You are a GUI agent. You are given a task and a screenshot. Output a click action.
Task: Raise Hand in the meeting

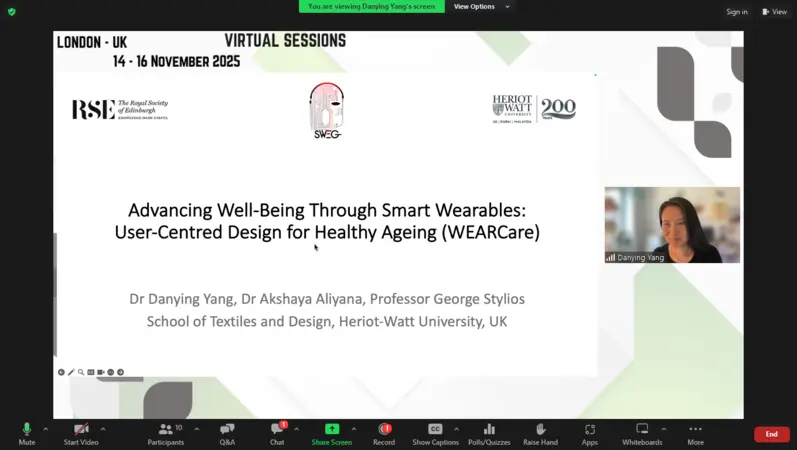click(x=540, y=430)
